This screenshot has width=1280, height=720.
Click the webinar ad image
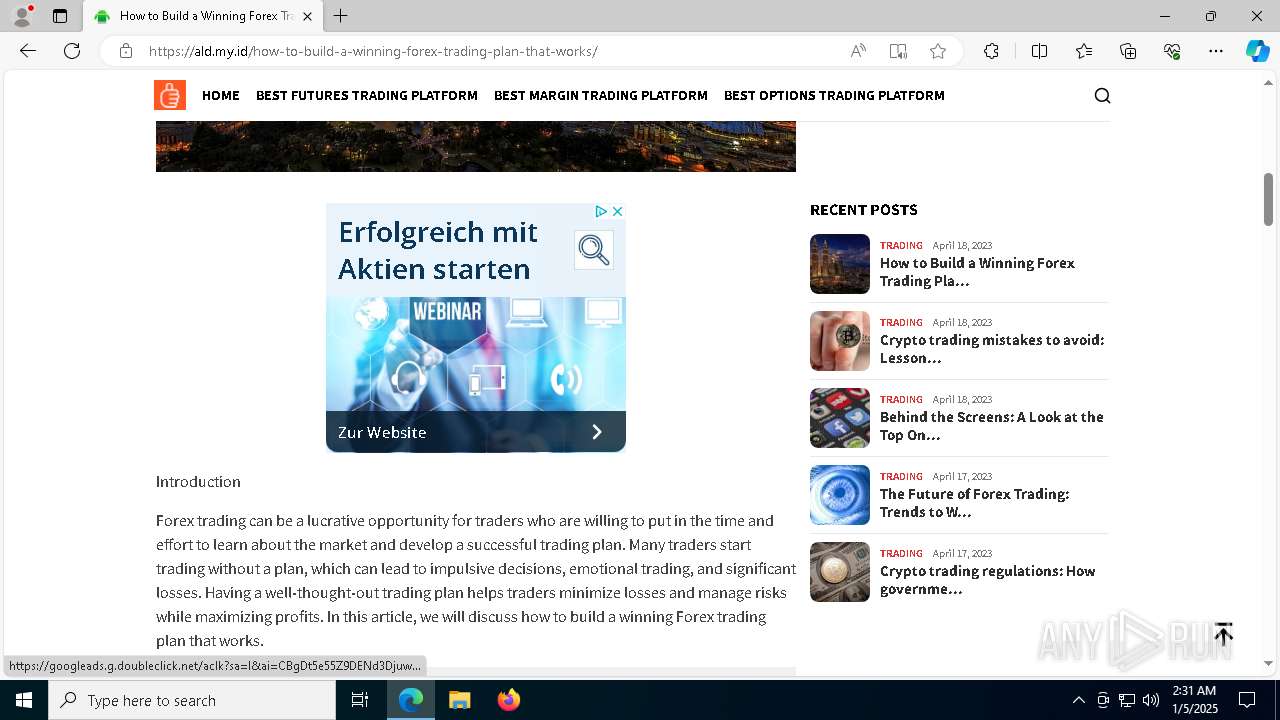coord(476,353)
